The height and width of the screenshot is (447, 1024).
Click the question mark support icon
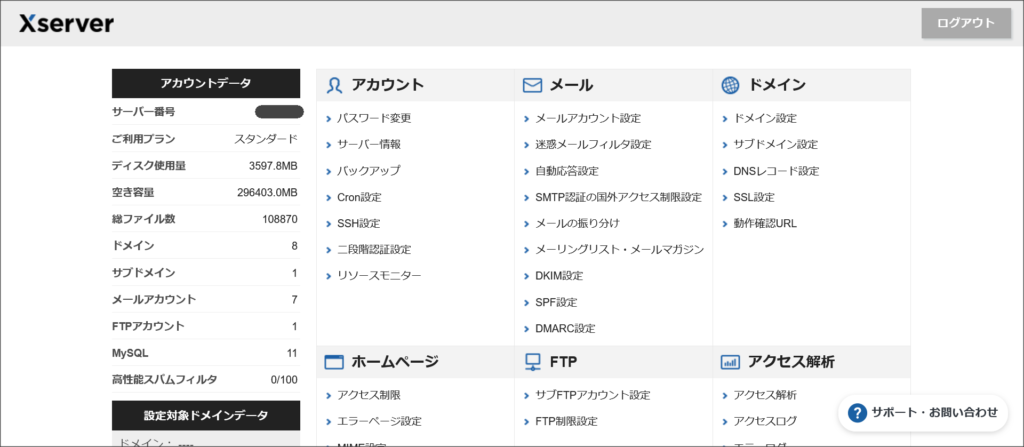click(x=857, y=412)
